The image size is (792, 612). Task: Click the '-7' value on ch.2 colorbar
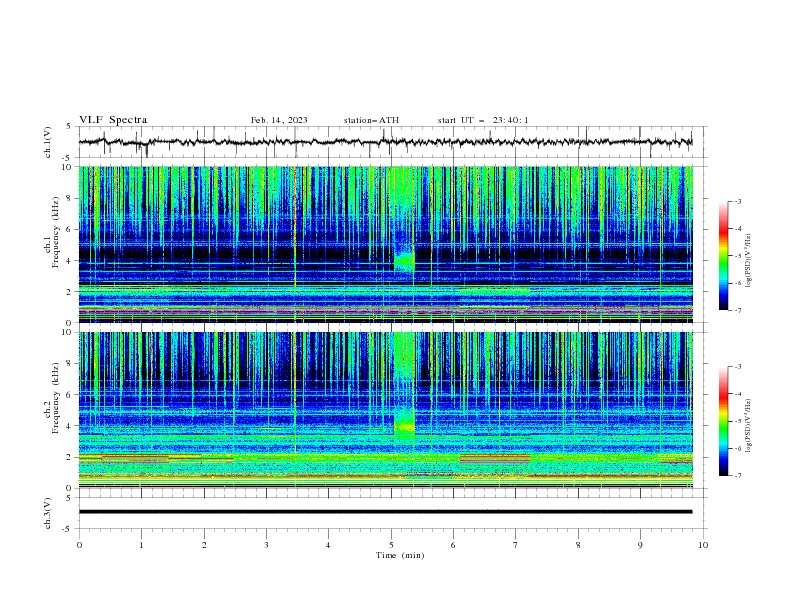(x=737, y=476)
